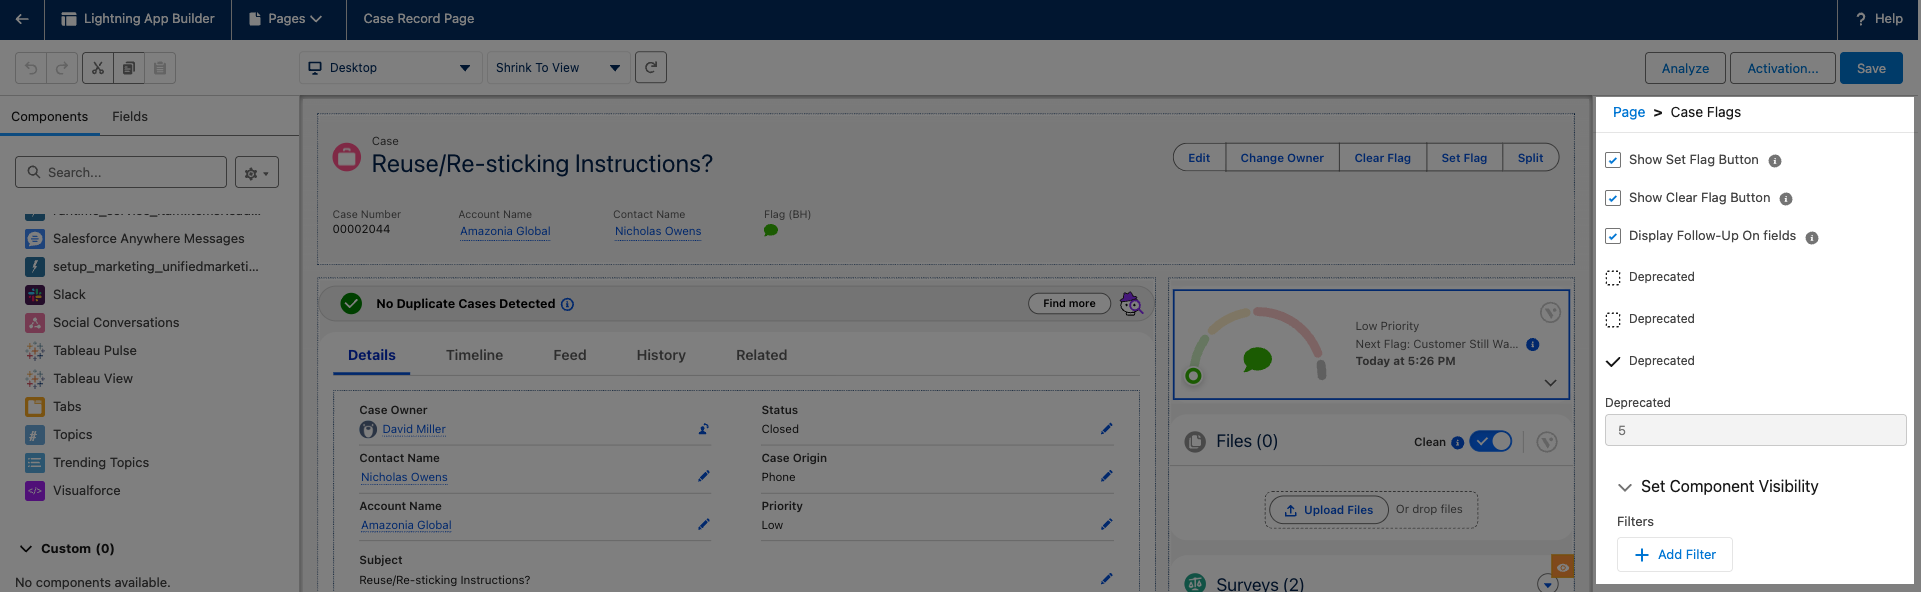This screenshot has width=1921, height=592.
Task: Click the Copy icon in toolbar
Action: click(x=129, y=68)
